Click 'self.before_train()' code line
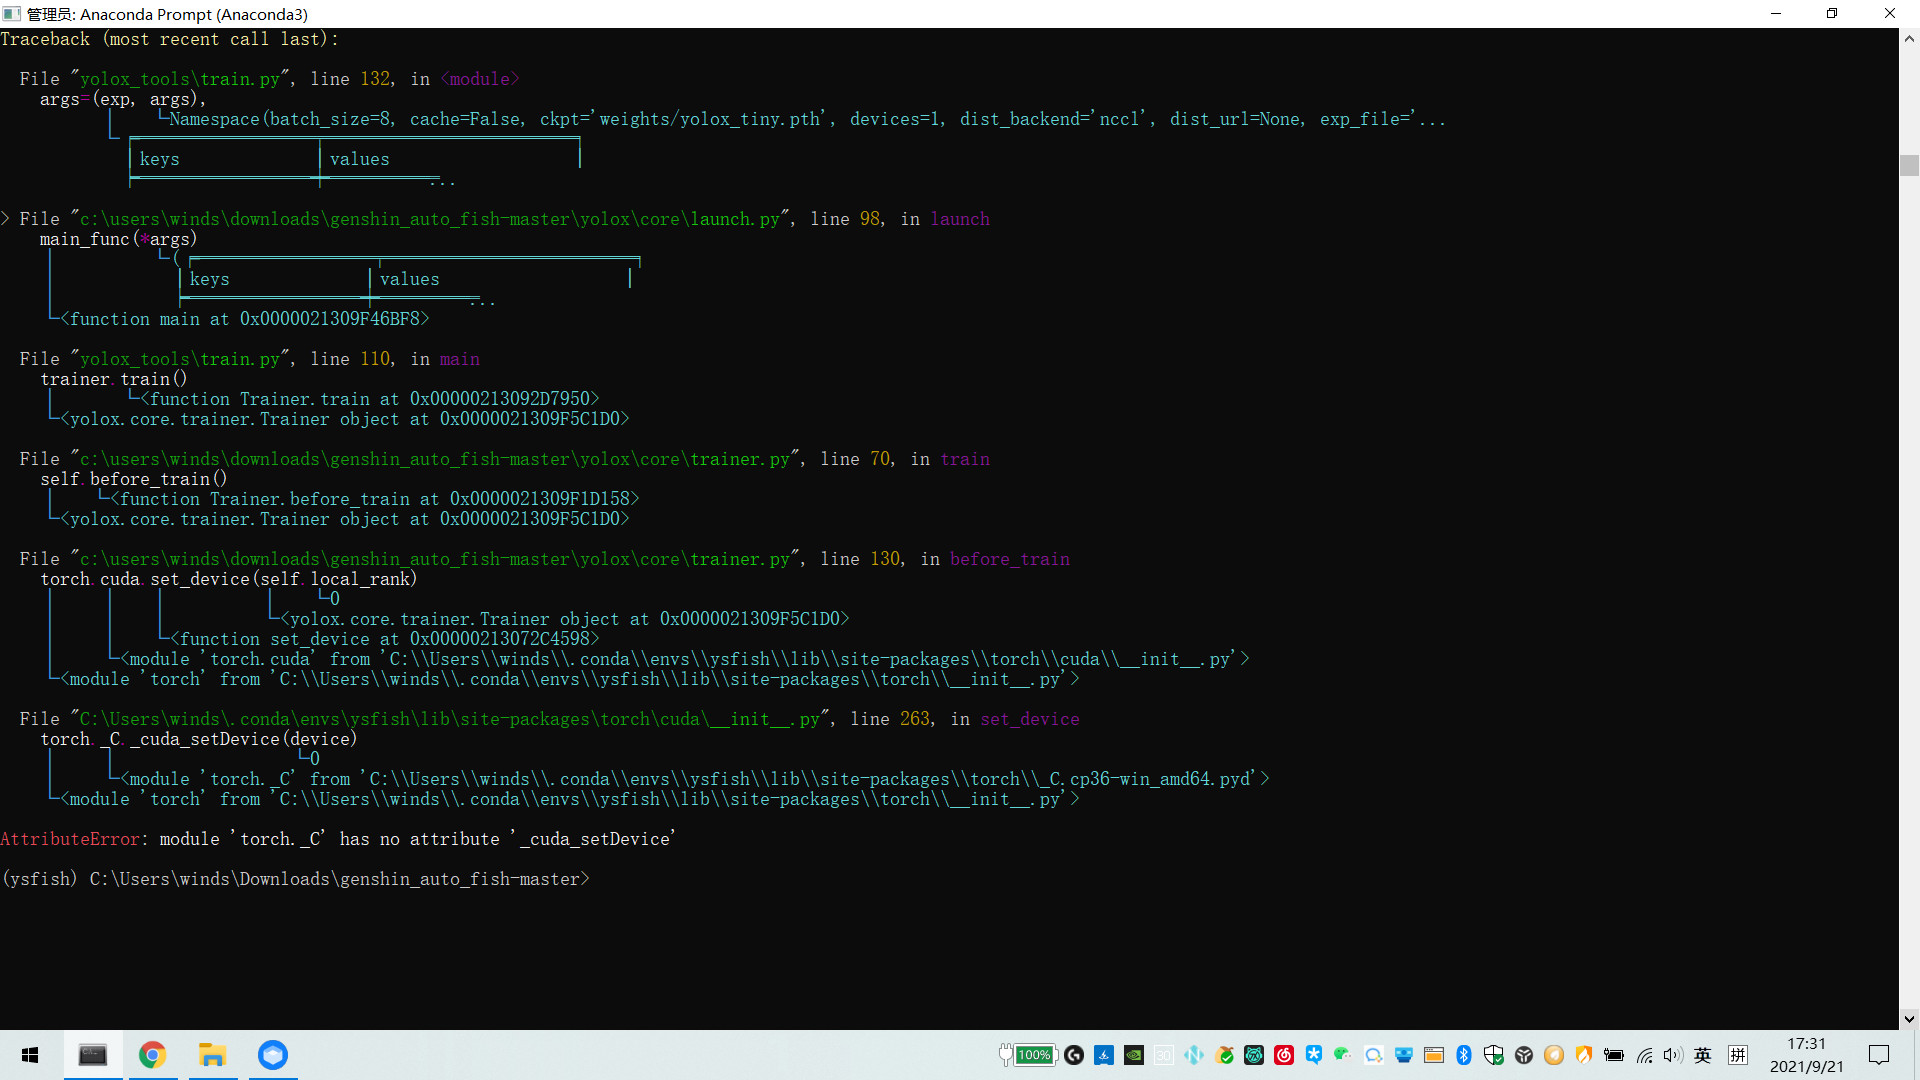The width and height of the screenshot is (1920, 1080). [x=134, y=479]
